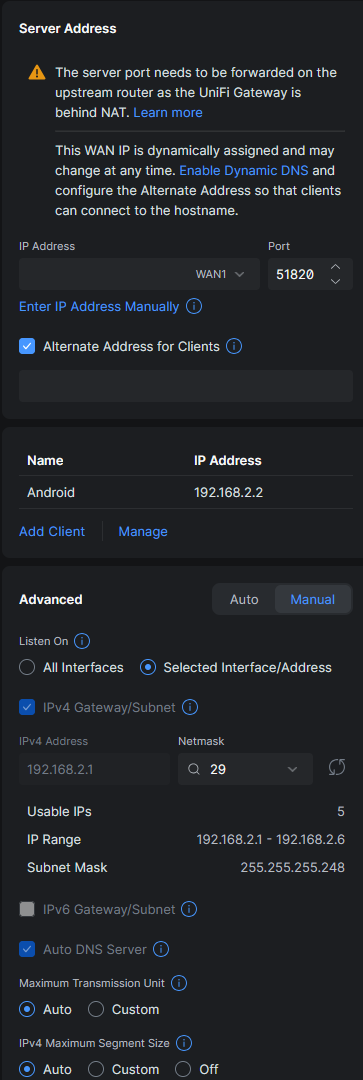
Task: Show info for IPv4 Maximum Segment Size
Action: (x=184, y=1043)
